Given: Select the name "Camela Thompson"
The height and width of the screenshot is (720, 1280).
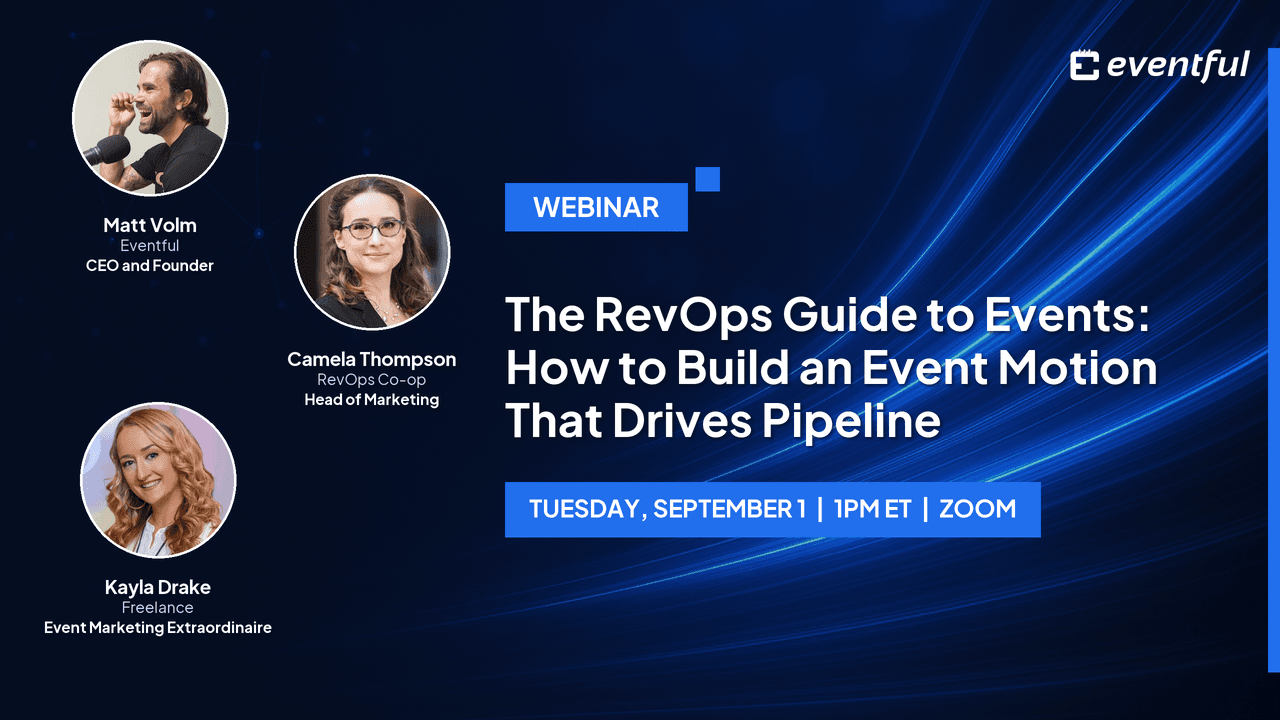Looking at the screenshot, I should click(x=372, y=358).
